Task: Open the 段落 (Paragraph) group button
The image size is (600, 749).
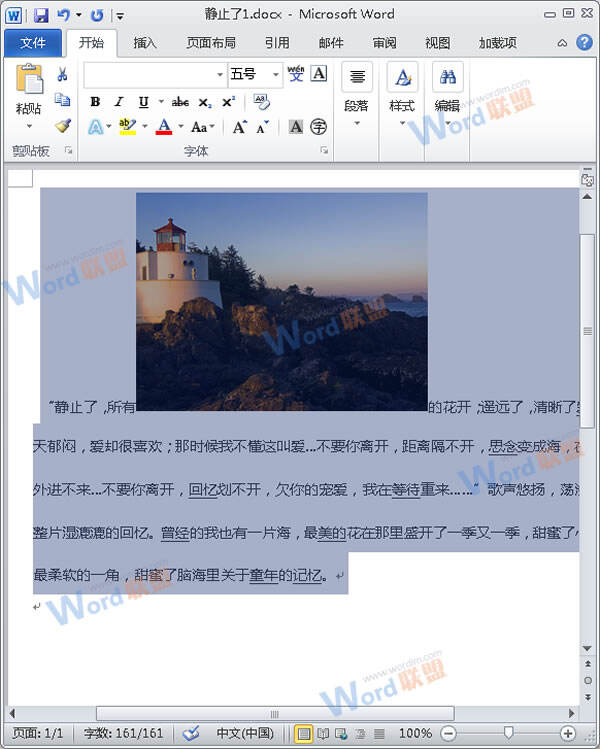Action: [357, 96]
